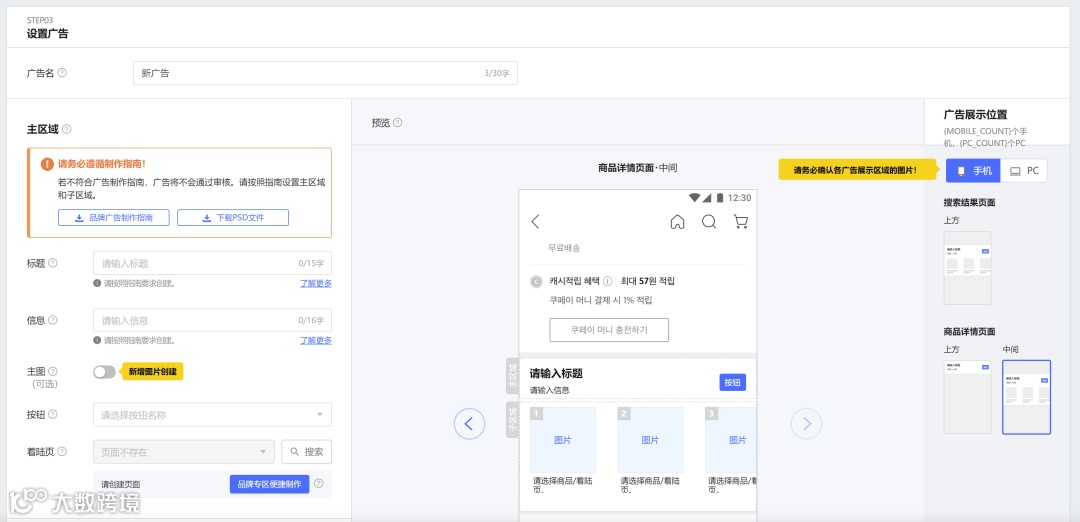Go to next preview with right arrow
The height and width of the screenshot is (522, 1080).
pyautogui.click(x=807, y=424)
